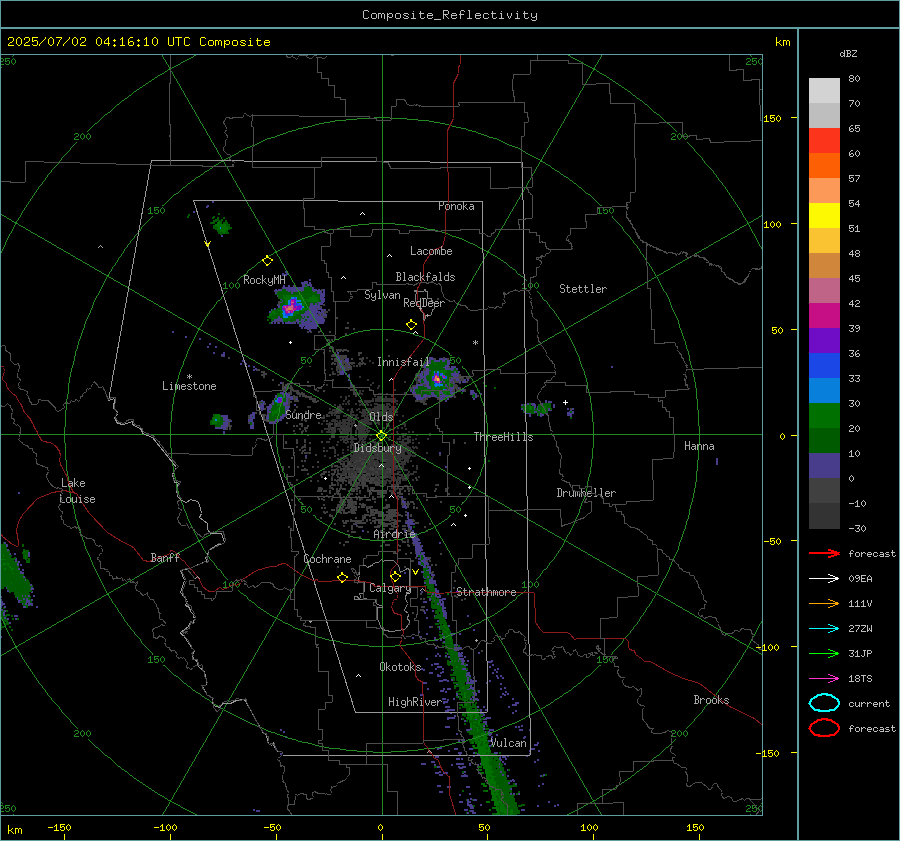900x841 pixels.
Task: Click the dBZ legend heading
Action: [848, 54]
